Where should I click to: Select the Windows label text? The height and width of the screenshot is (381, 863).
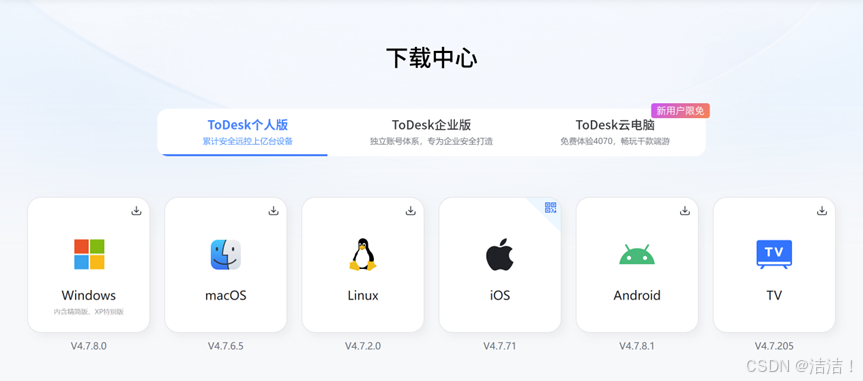89,295
